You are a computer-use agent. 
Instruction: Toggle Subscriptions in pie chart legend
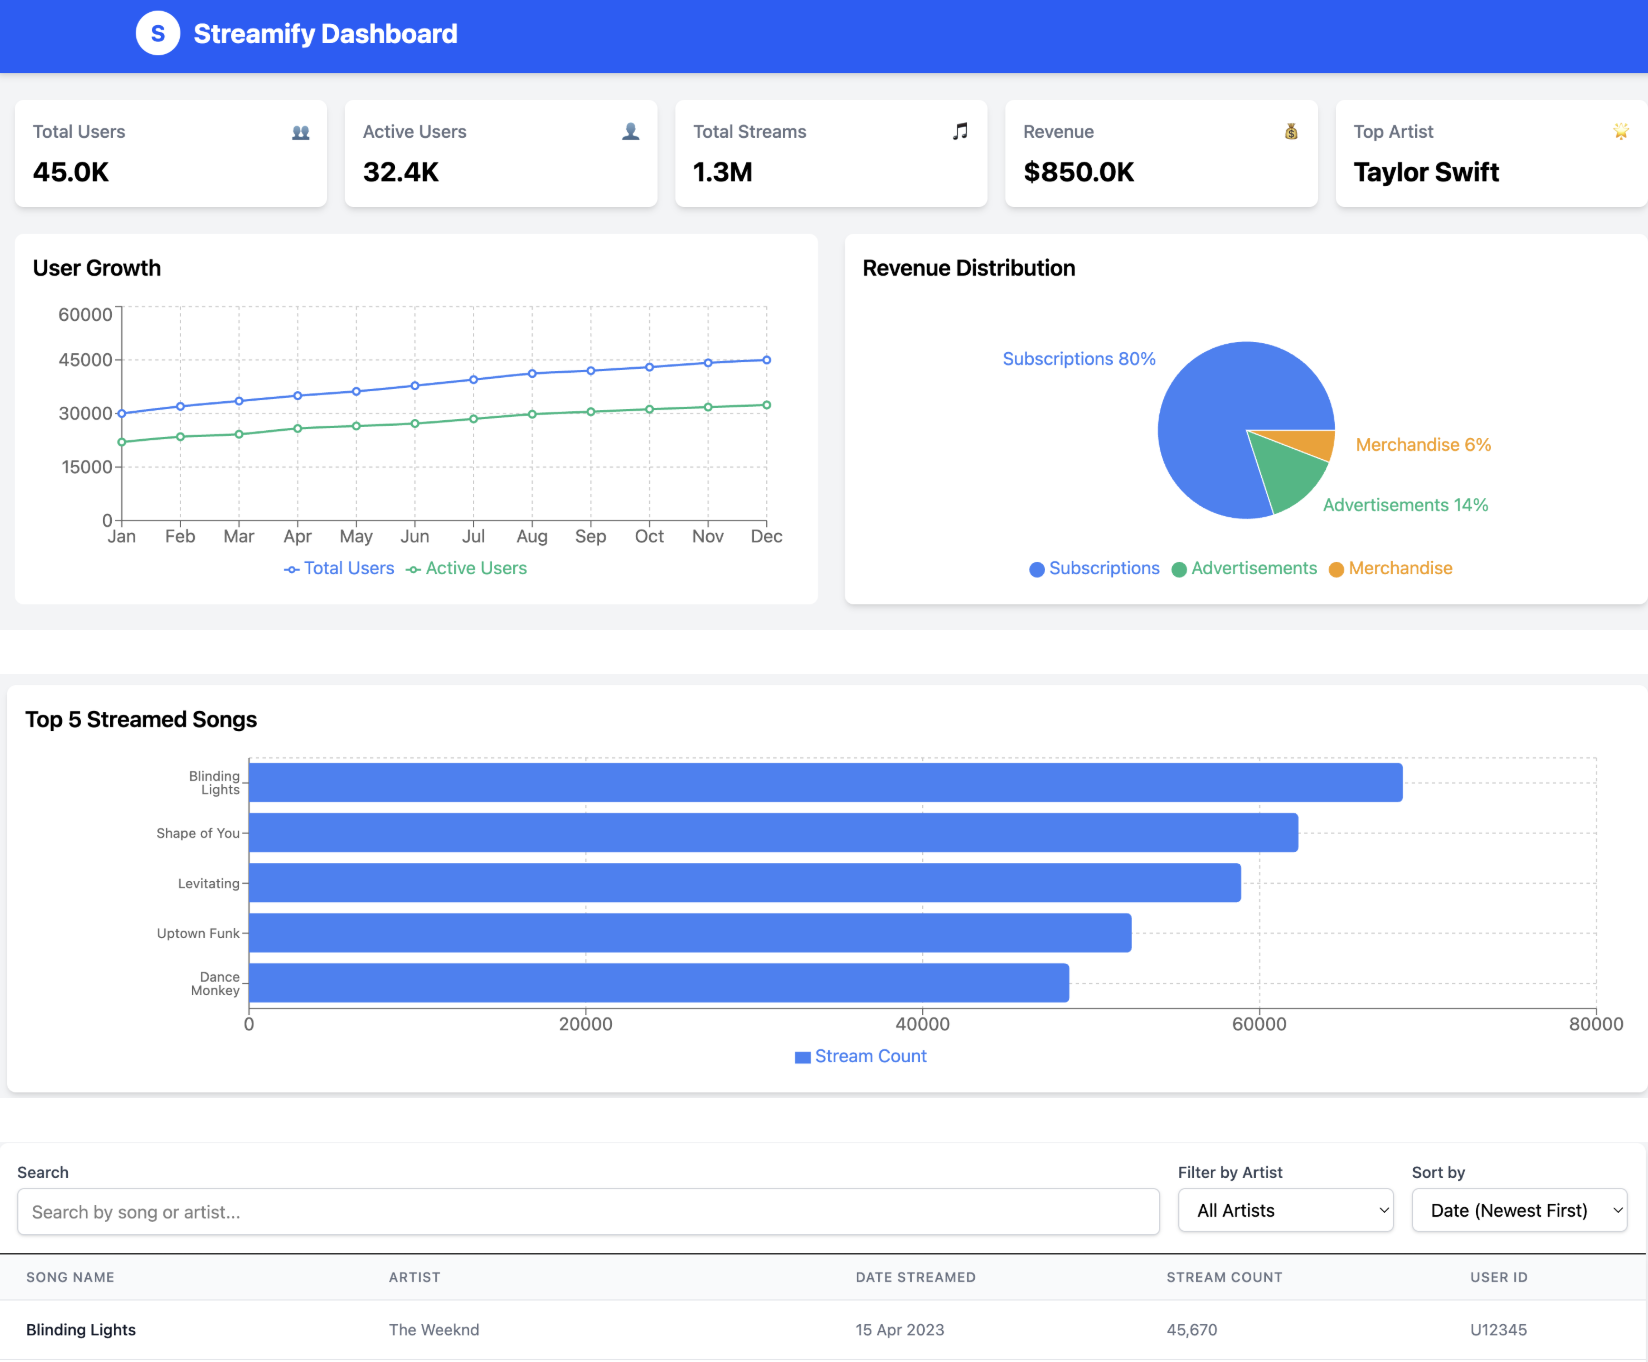click(x=1094, y=568)
